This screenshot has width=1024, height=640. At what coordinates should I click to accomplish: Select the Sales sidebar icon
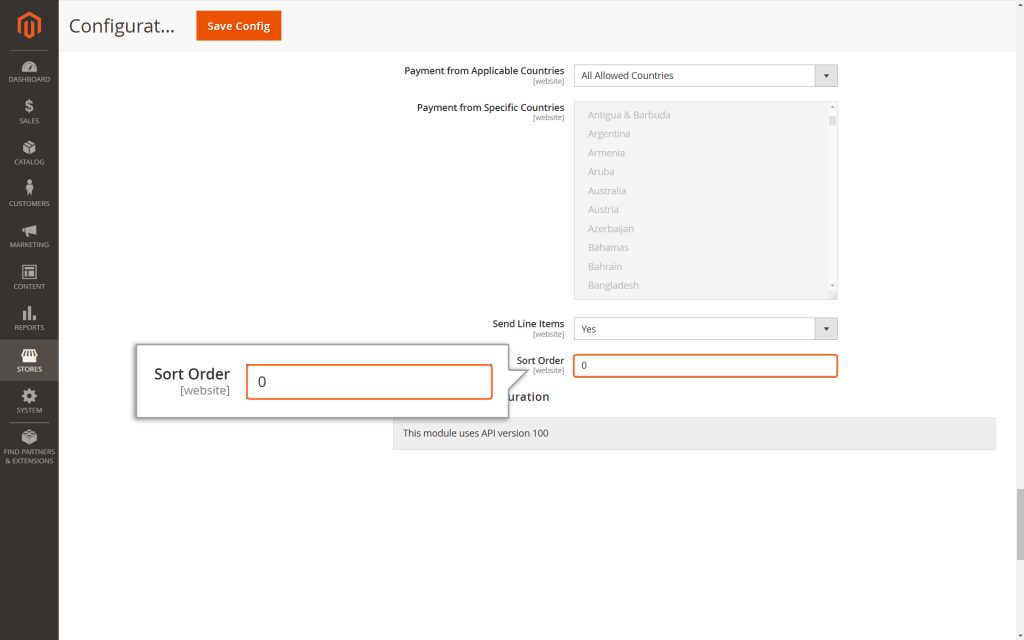pos(29,106)
